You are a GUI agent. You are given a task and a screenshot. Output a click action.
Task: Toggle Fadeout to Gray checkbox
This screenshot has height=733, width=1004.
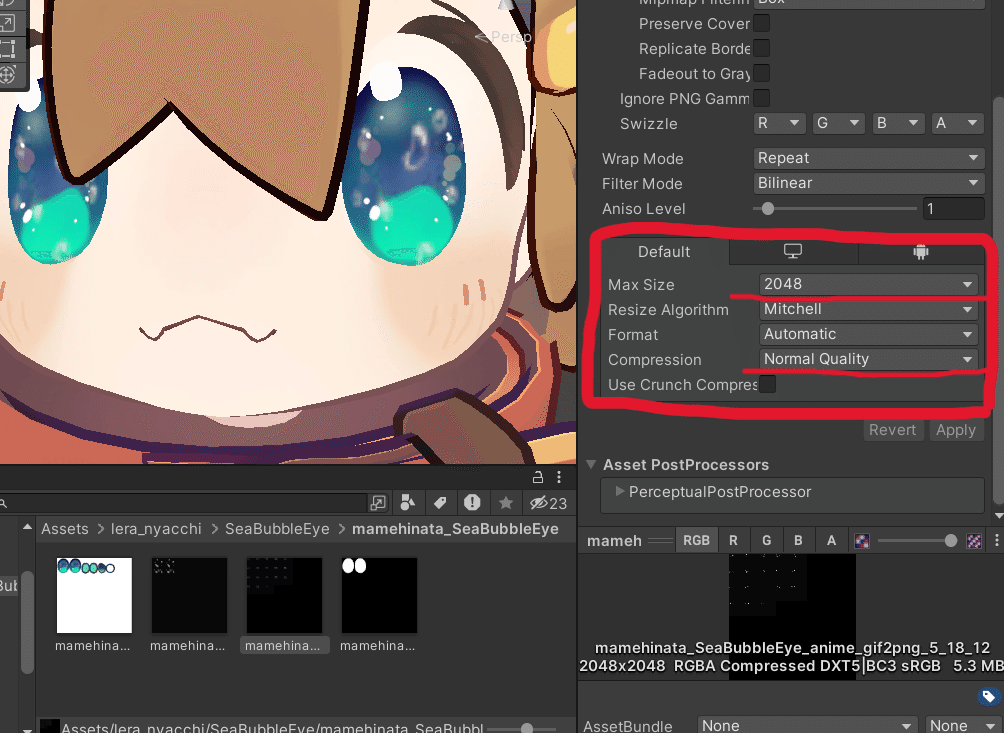click(762, 74)
